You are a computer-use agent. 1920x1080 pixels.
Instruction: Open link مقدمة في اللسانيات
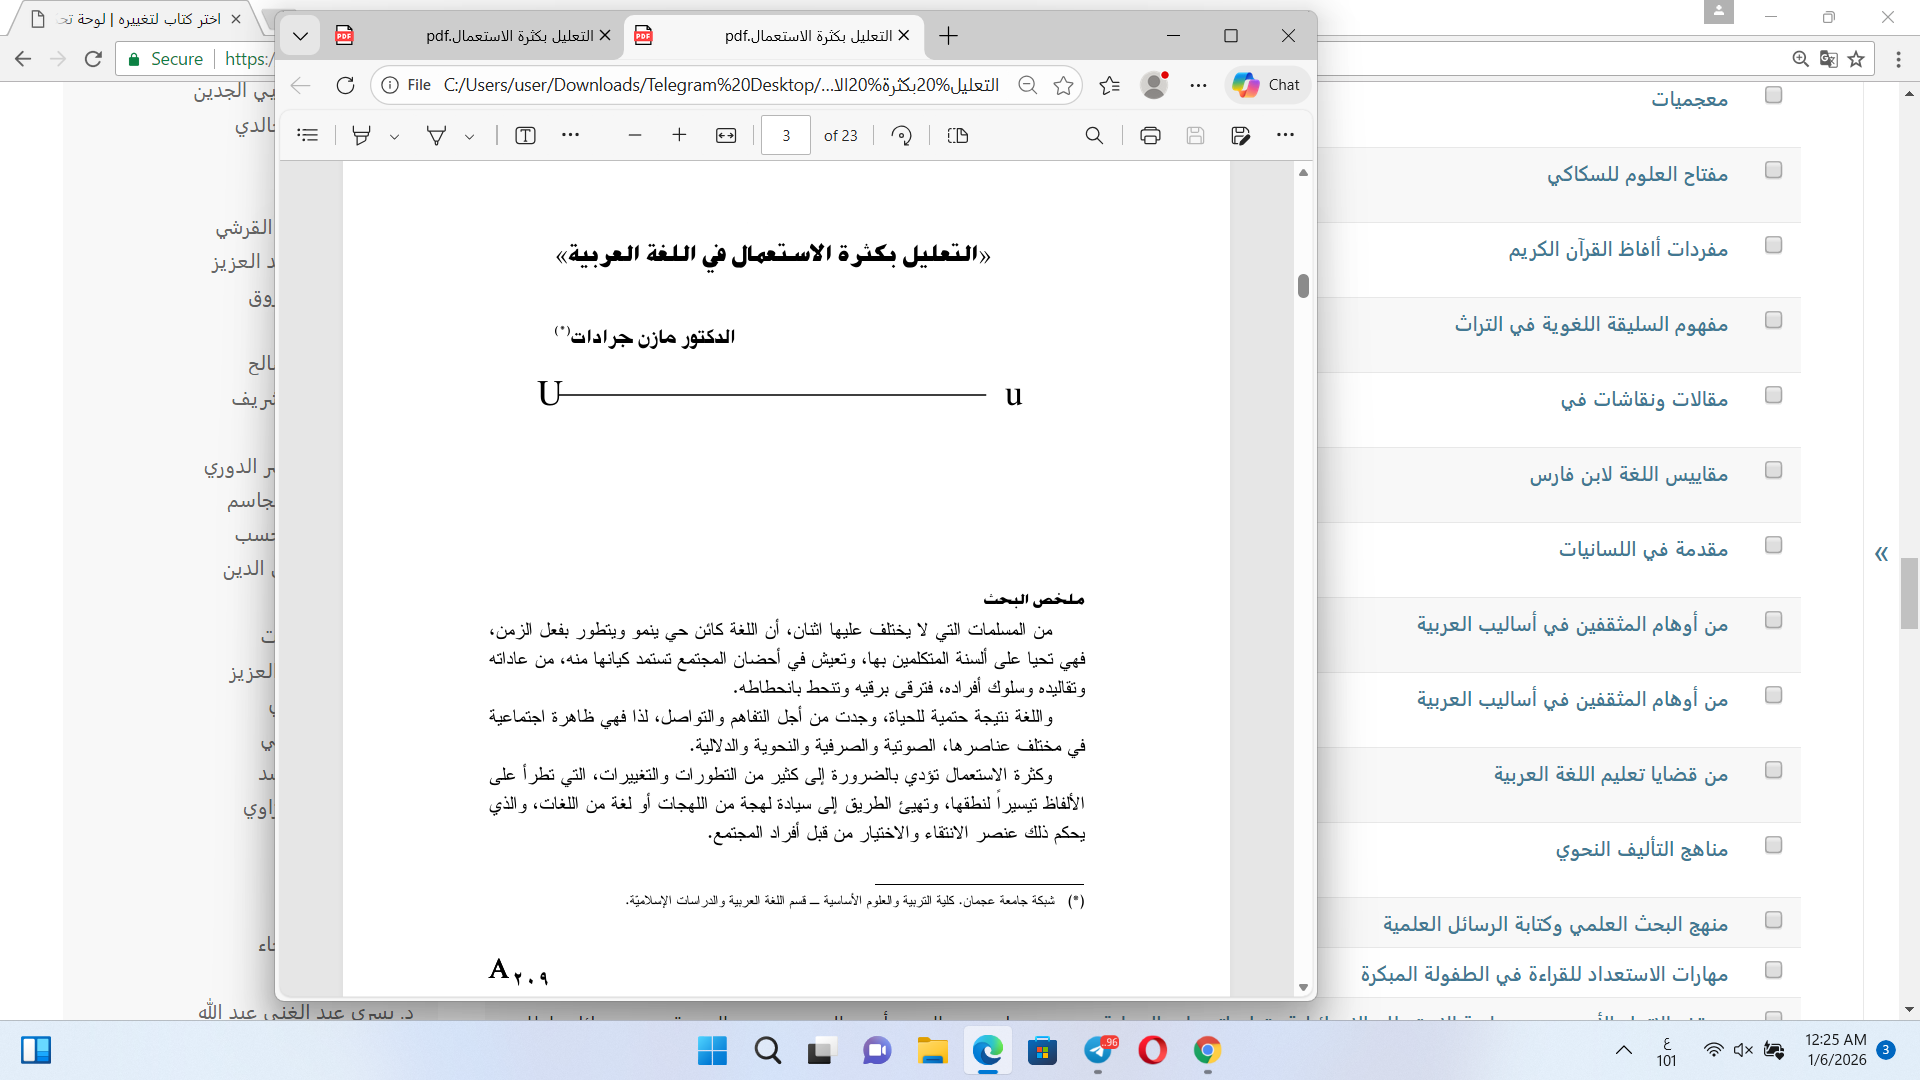tap(1643, 549)
